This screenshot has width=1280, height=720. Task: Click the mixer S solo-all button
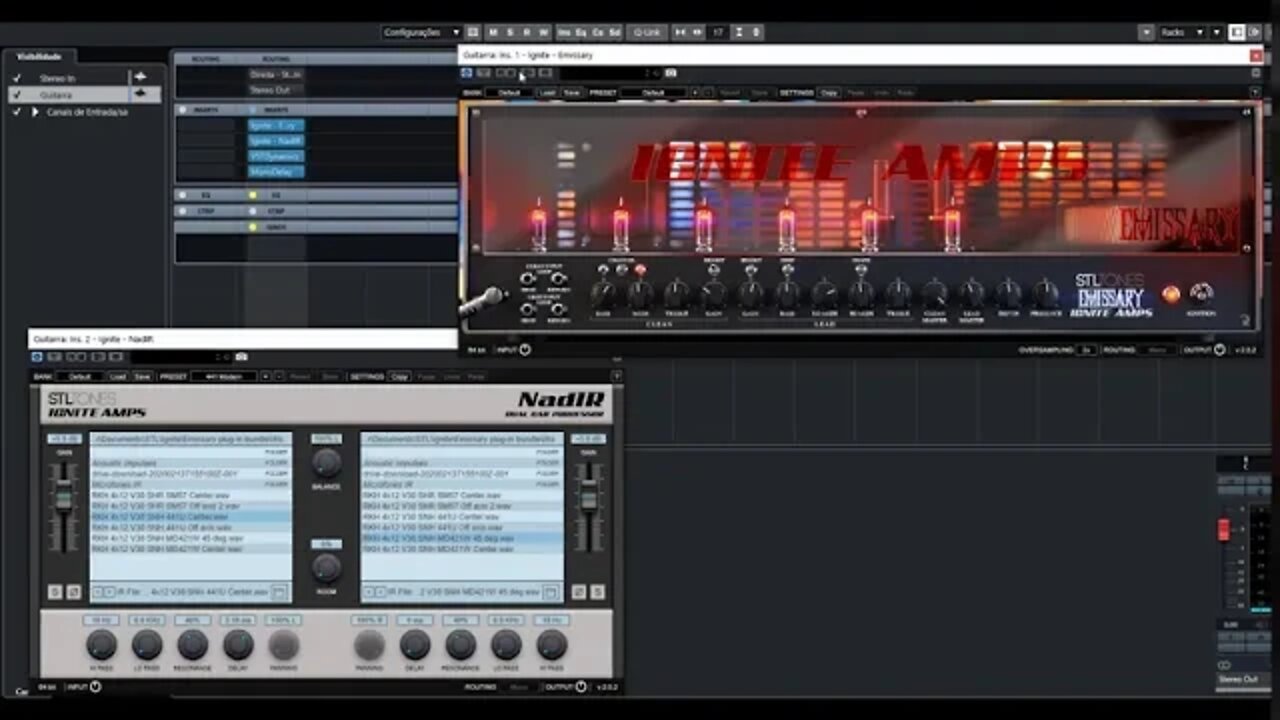click(510, 32)
